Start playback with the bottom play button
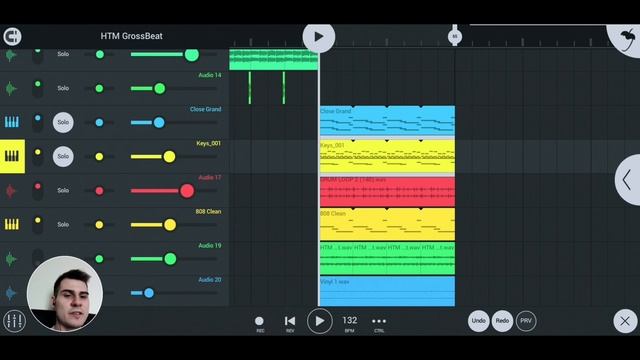Image resolution: width=640 pixels, height=360 pixels. pyautogui.click(x=319, y=321)
